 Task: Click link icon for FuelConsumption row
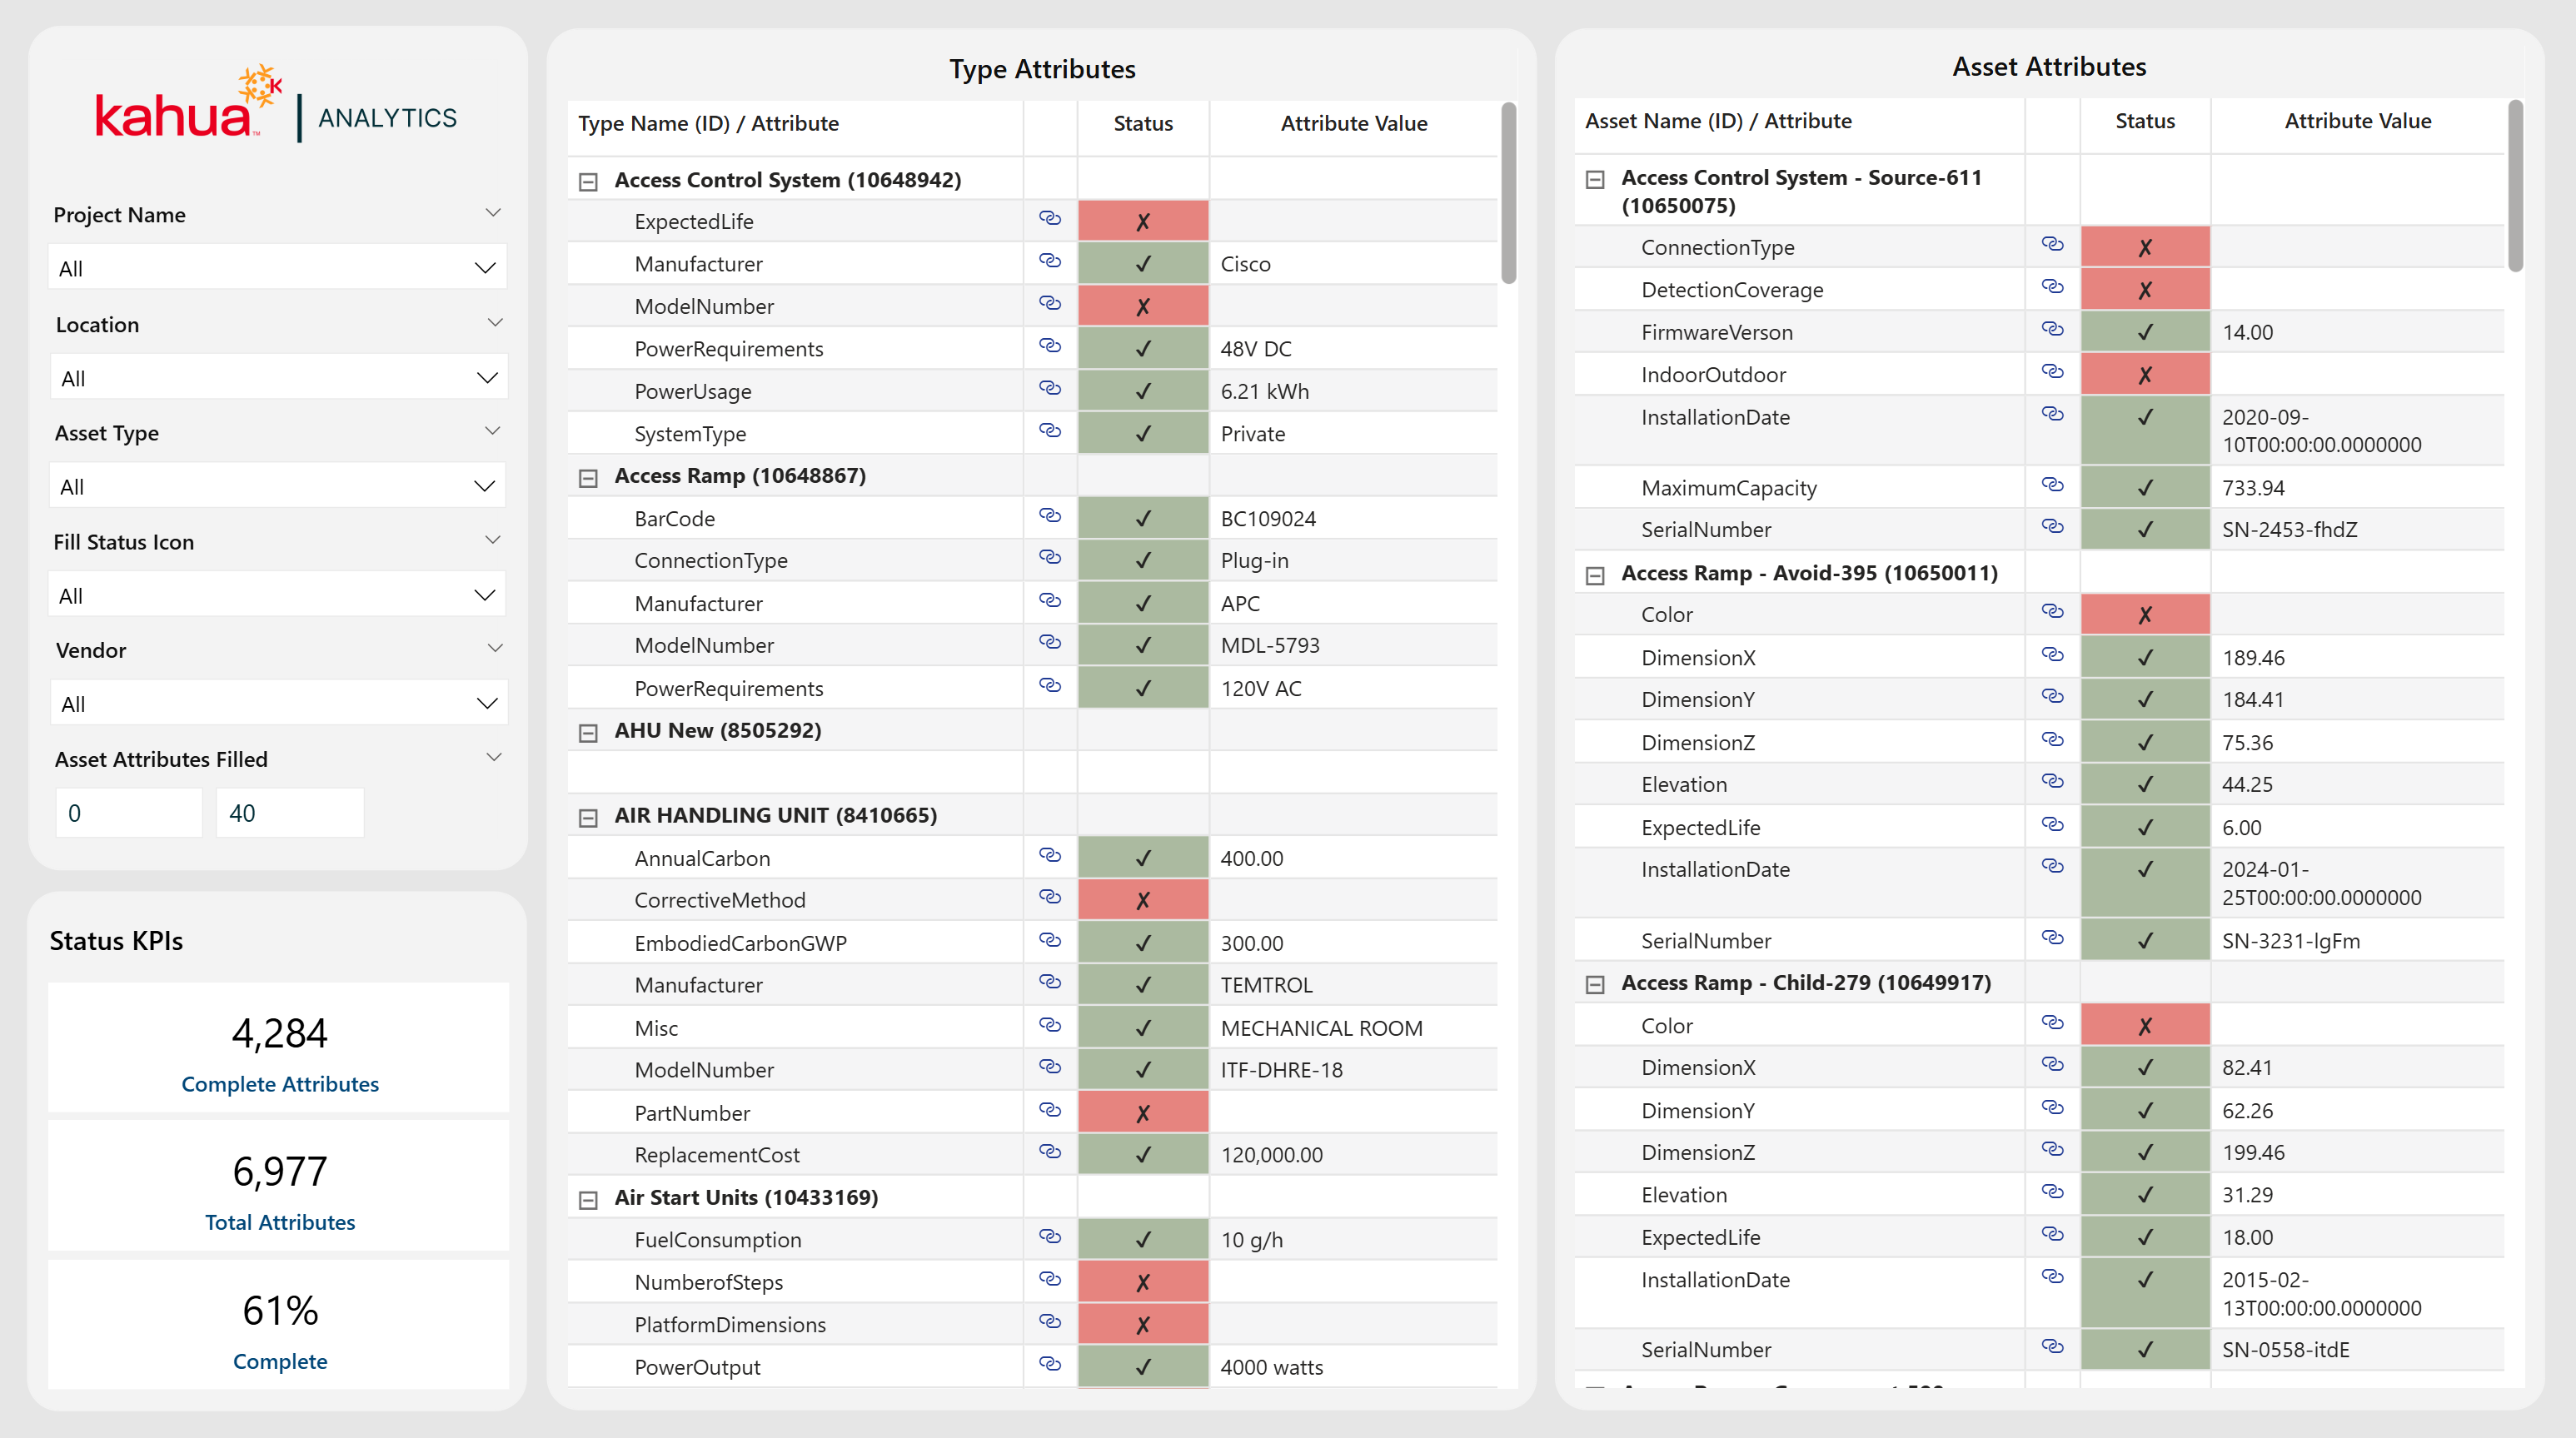pos(1049,1237)
